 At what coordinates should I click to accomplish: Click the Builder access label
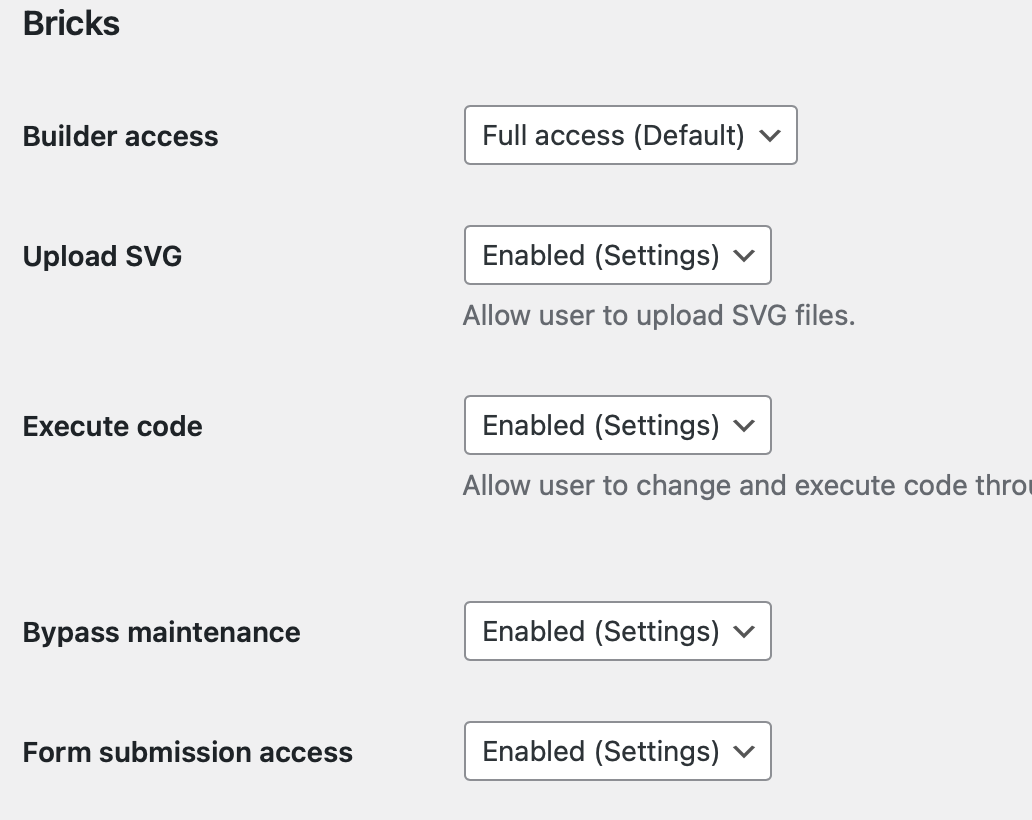(x=120, y=136)
